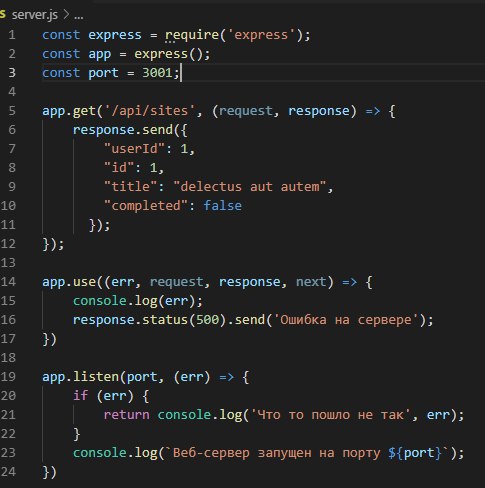
Task: Open the breadcrumb ellipsis after server.js
Action: [79, 16]
